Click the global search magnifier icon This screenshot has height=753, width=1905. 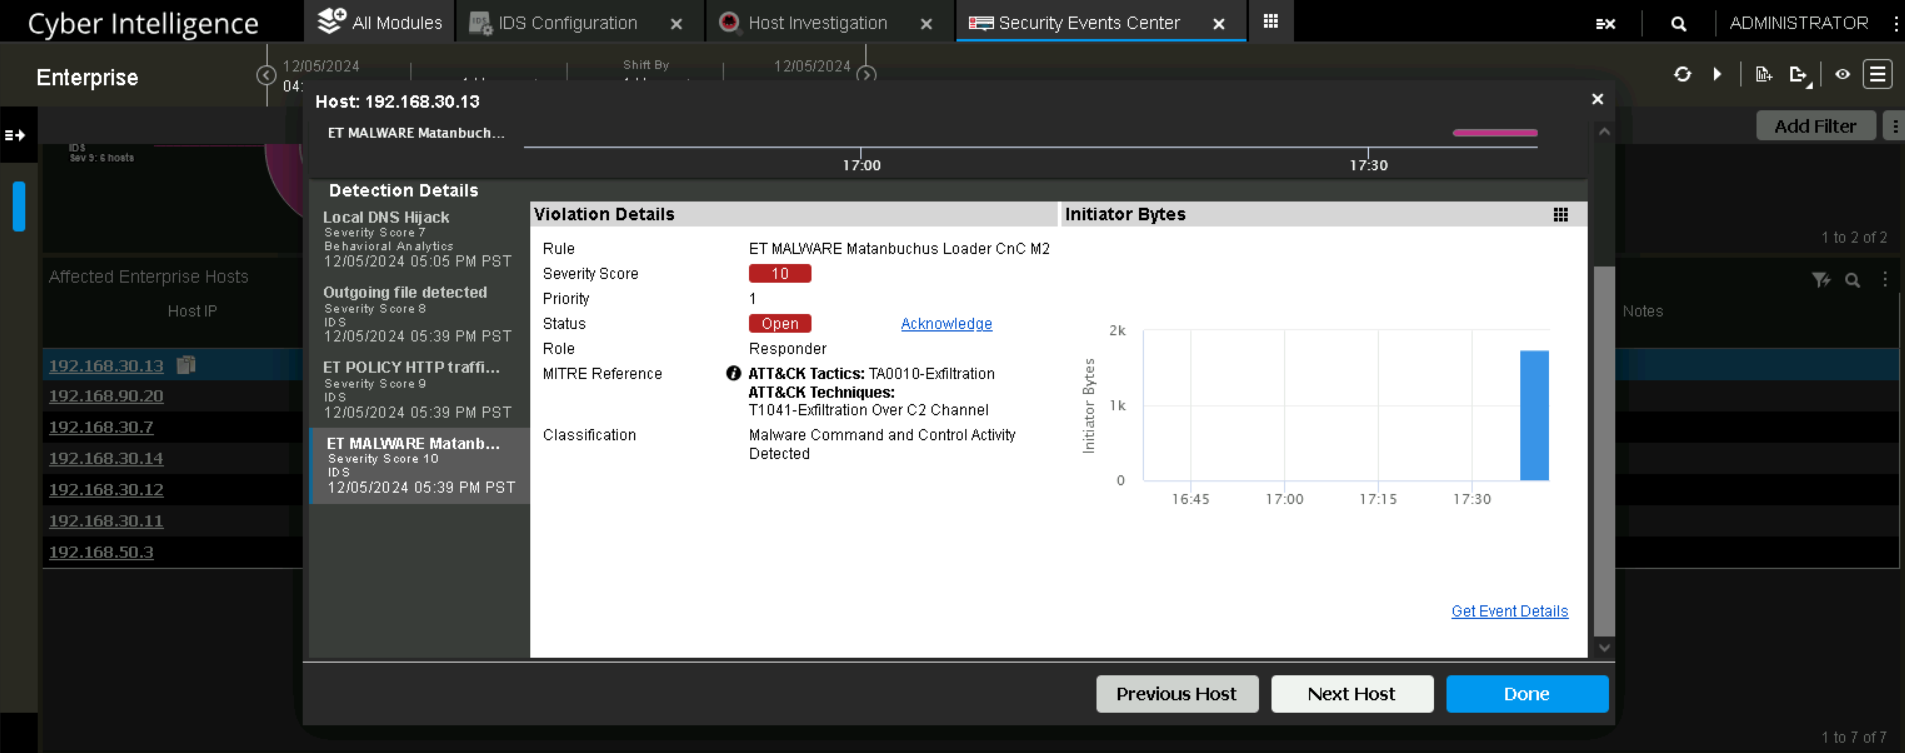1678,24
